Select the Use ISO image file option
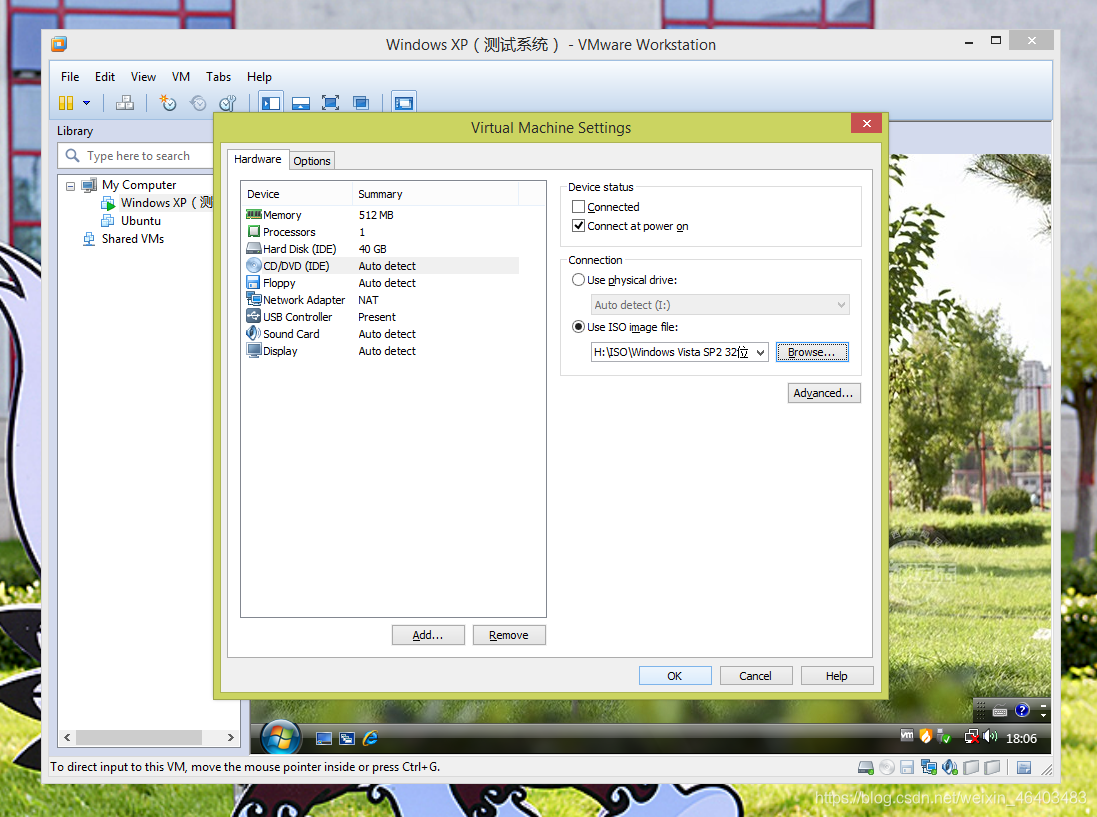Image resolution: width=1097 pixels, height=817 pixels. [579, 327]
